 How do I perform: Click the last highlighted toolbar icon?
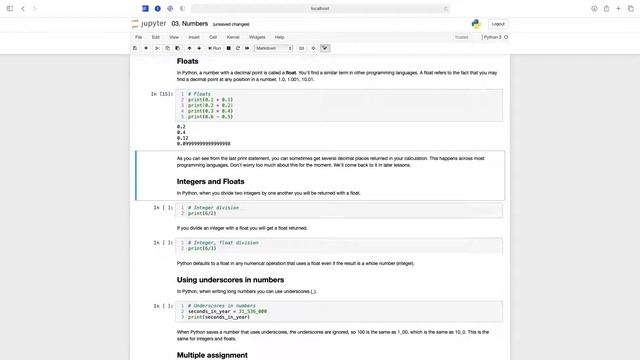click(325, 48)
